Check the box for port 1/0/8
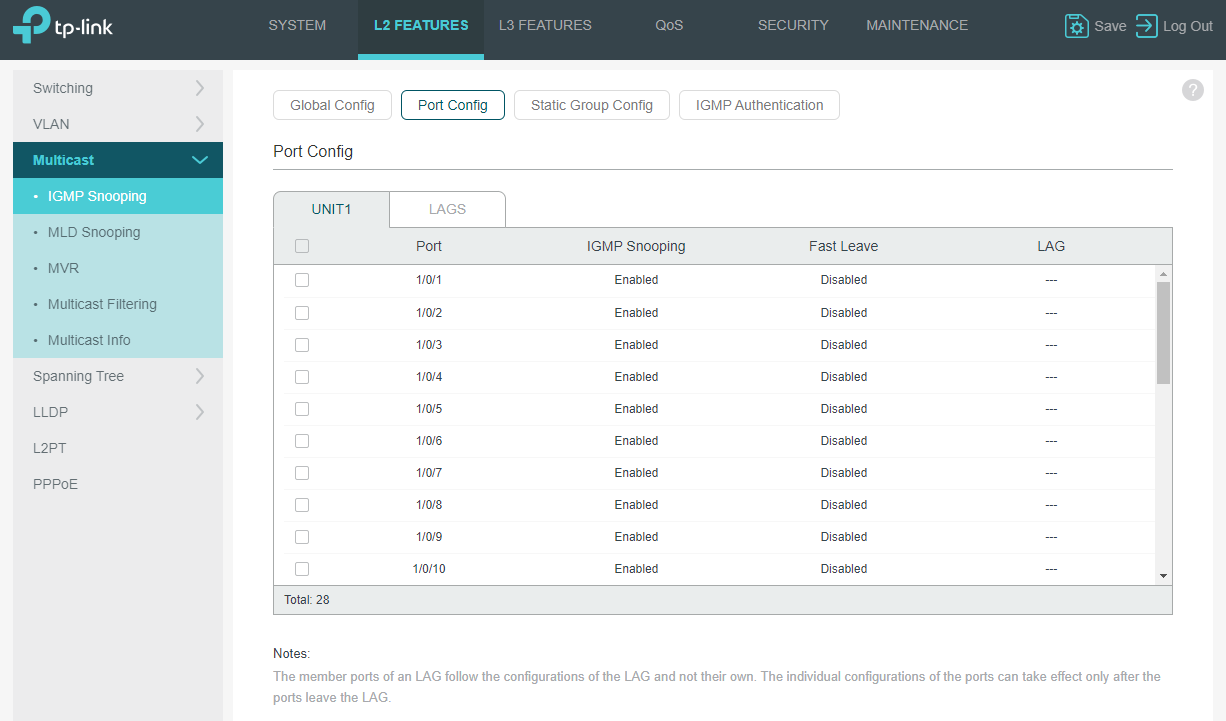This screenshot has height=721, width=1226. coord(302,505)
